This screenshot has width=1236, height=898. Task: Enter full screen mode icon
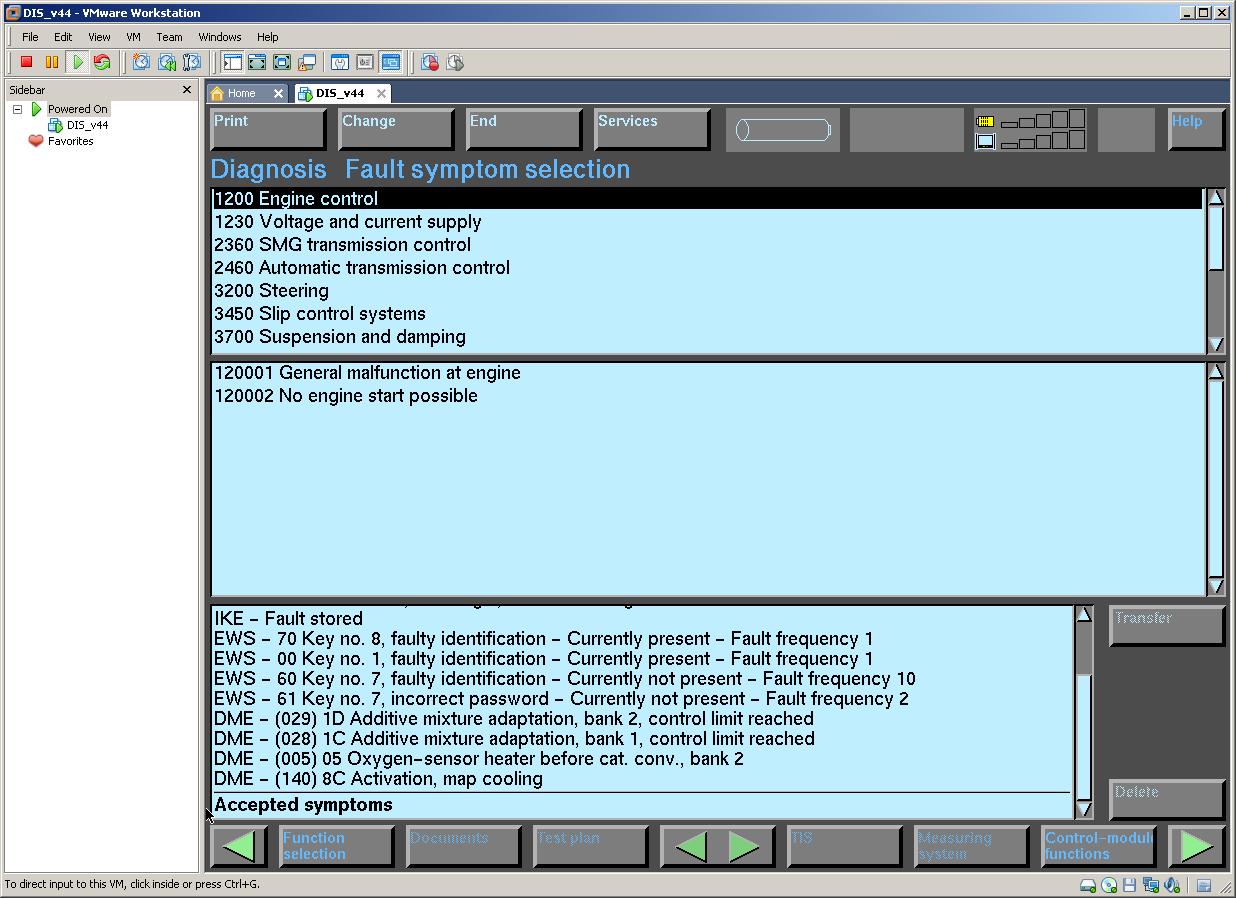coord(282,62)
